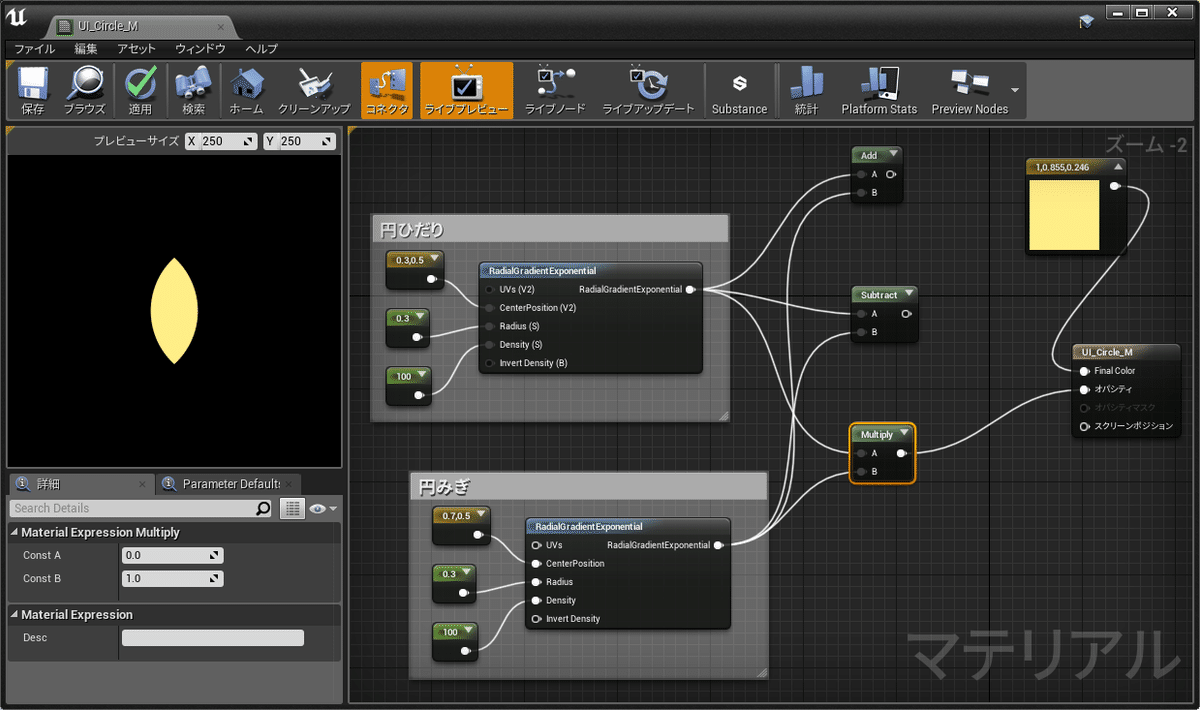Click the graduation cap tutorial icon
Viewport: 1200px width, 710px height.
1087,22
